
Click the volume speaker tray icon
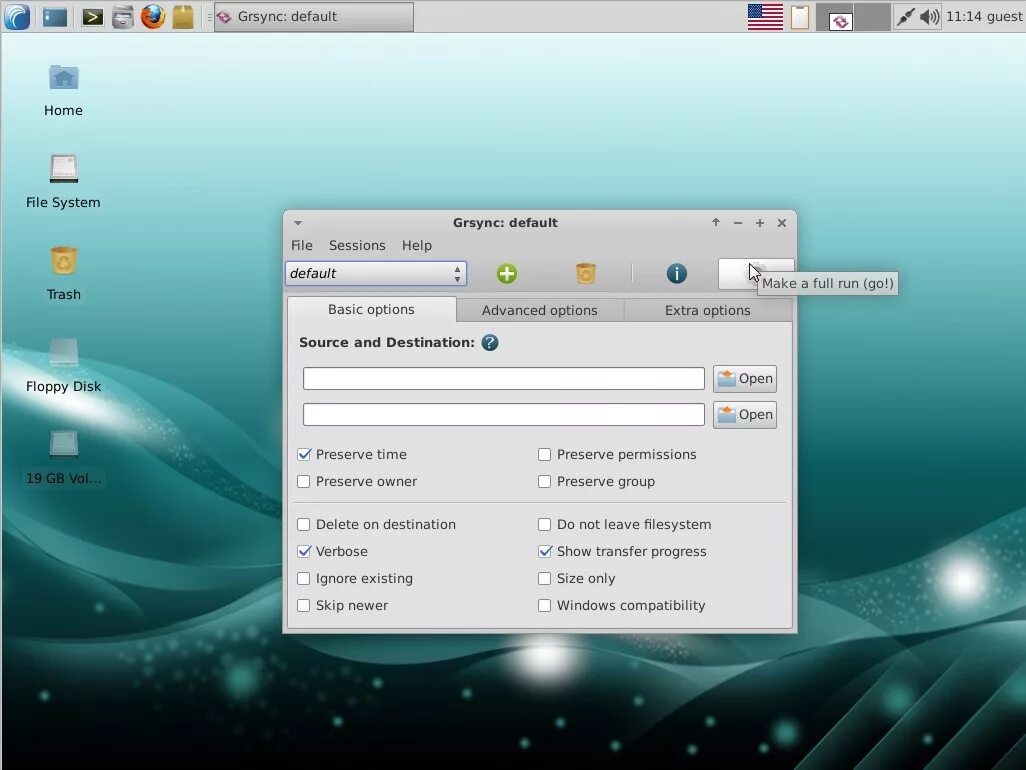929,16
